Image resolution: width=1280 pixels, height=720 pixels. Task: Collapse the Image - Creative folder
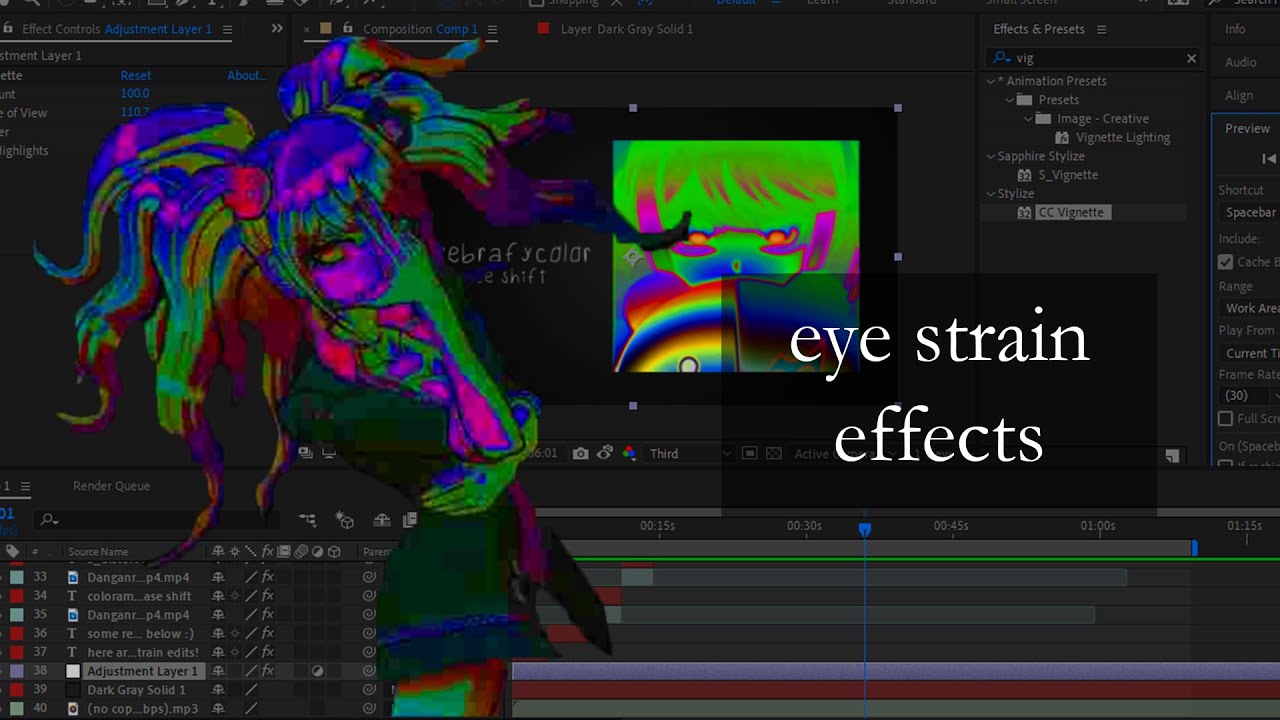click(x=1028, y=119)
